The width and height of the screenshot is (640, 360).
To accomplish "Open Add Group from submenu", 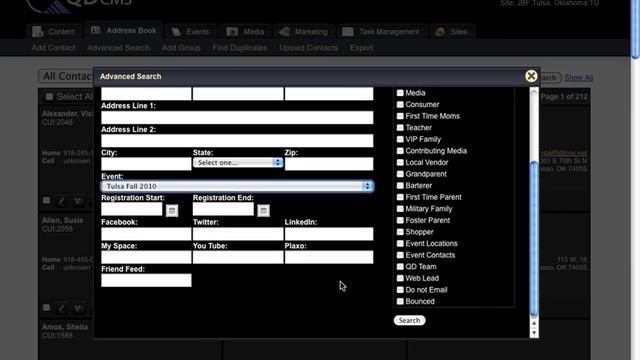I will coord(181,48).
